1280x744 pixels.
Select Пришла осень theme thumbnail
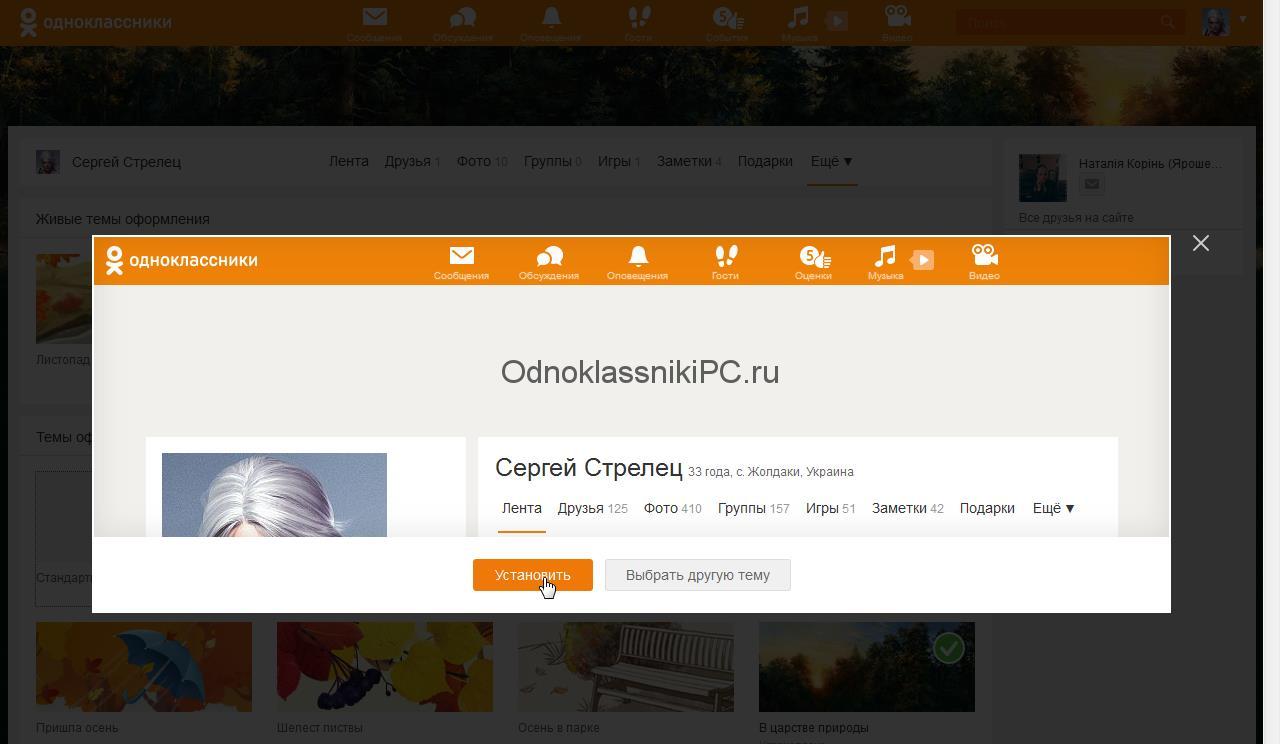point(144,667)
